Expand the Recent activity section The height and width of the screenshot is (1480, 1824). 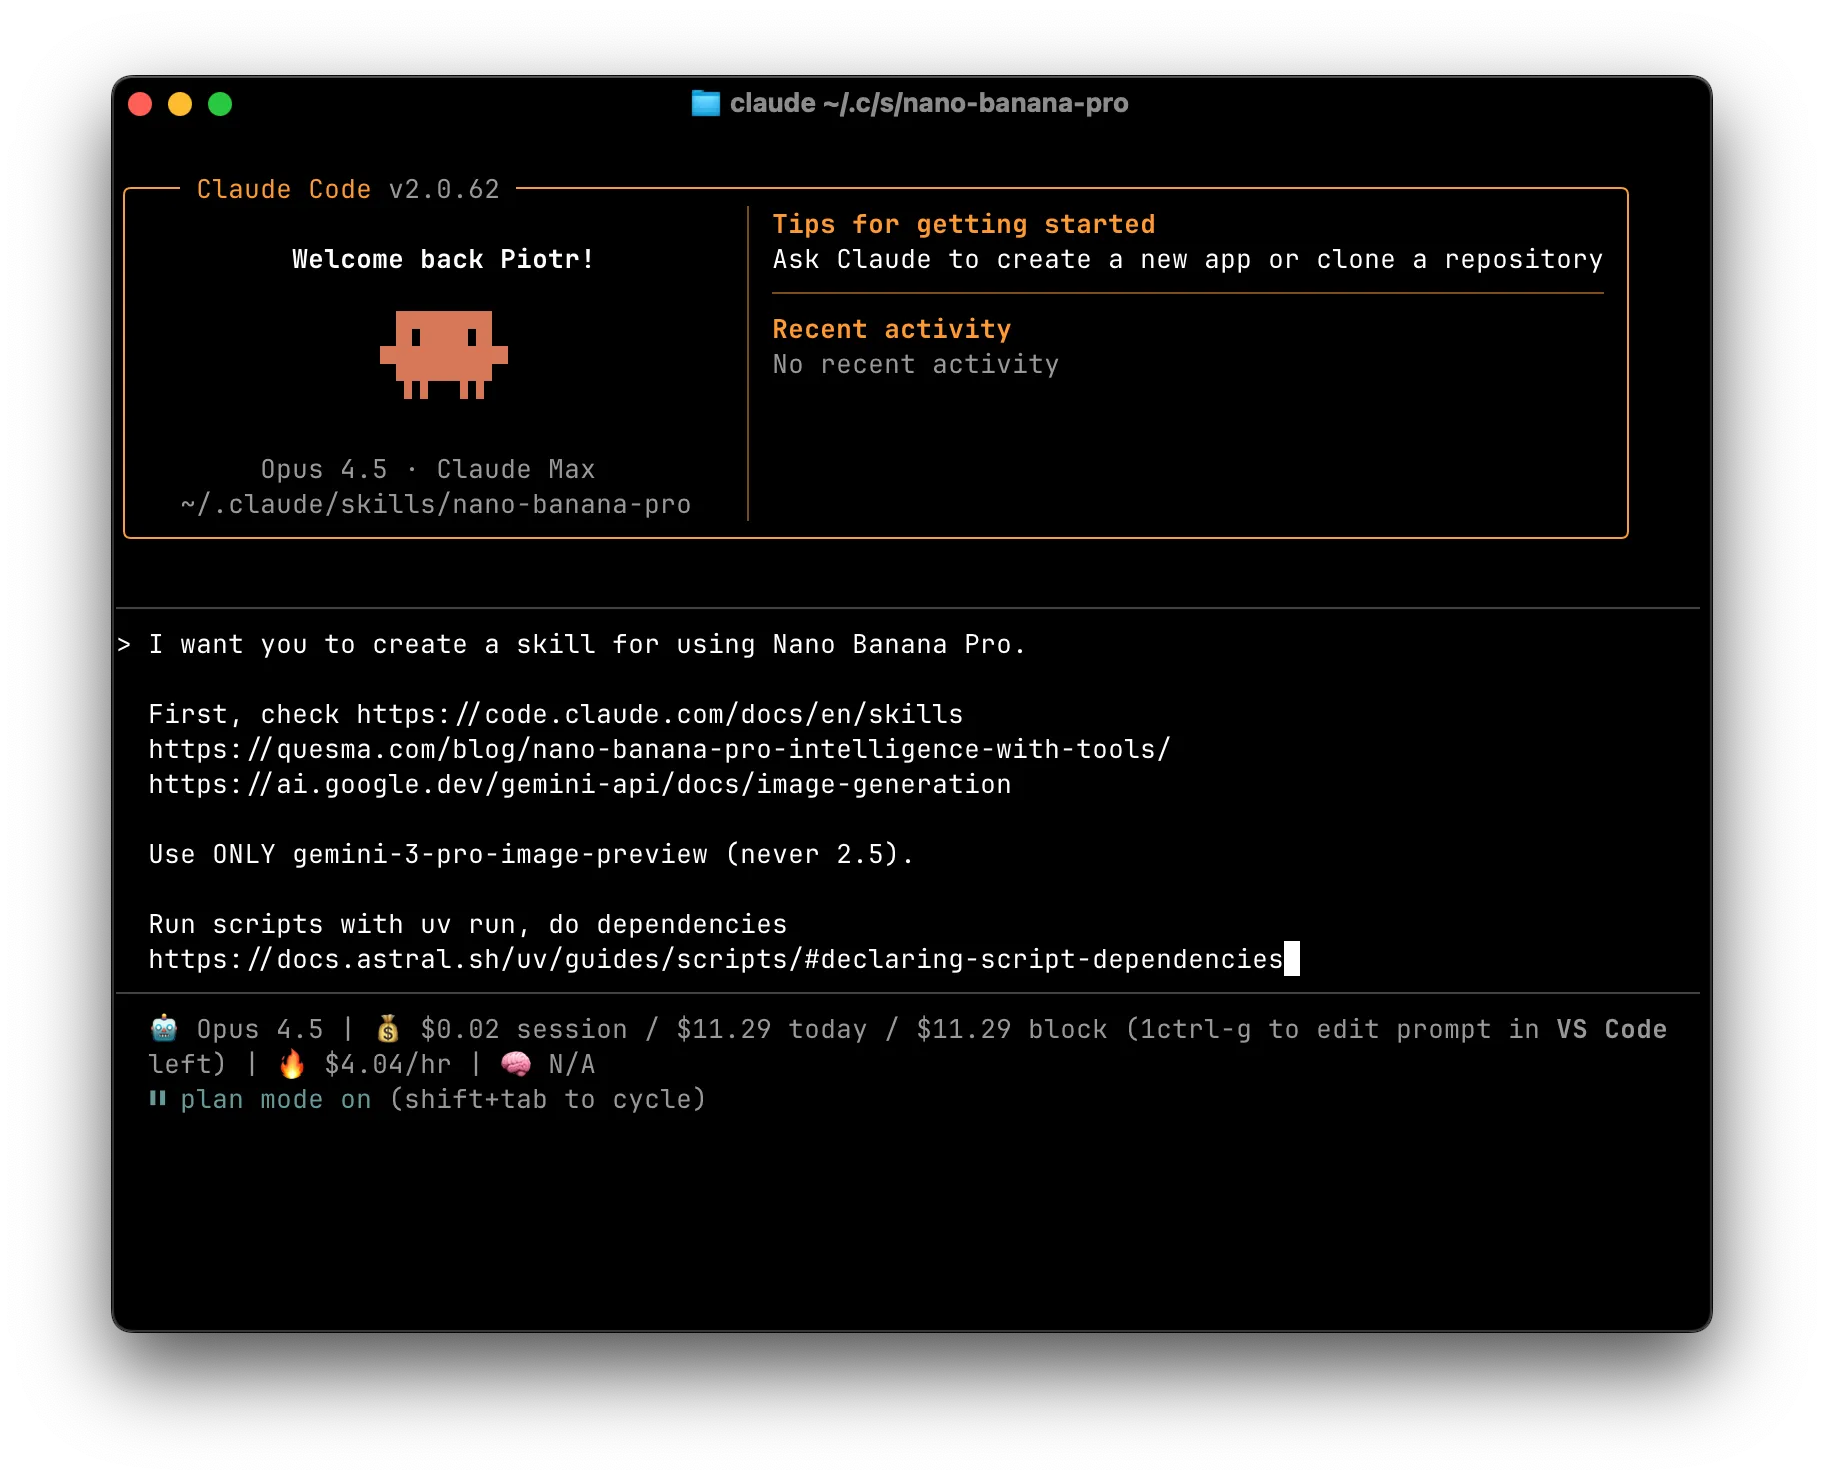[x=891, y=329]
